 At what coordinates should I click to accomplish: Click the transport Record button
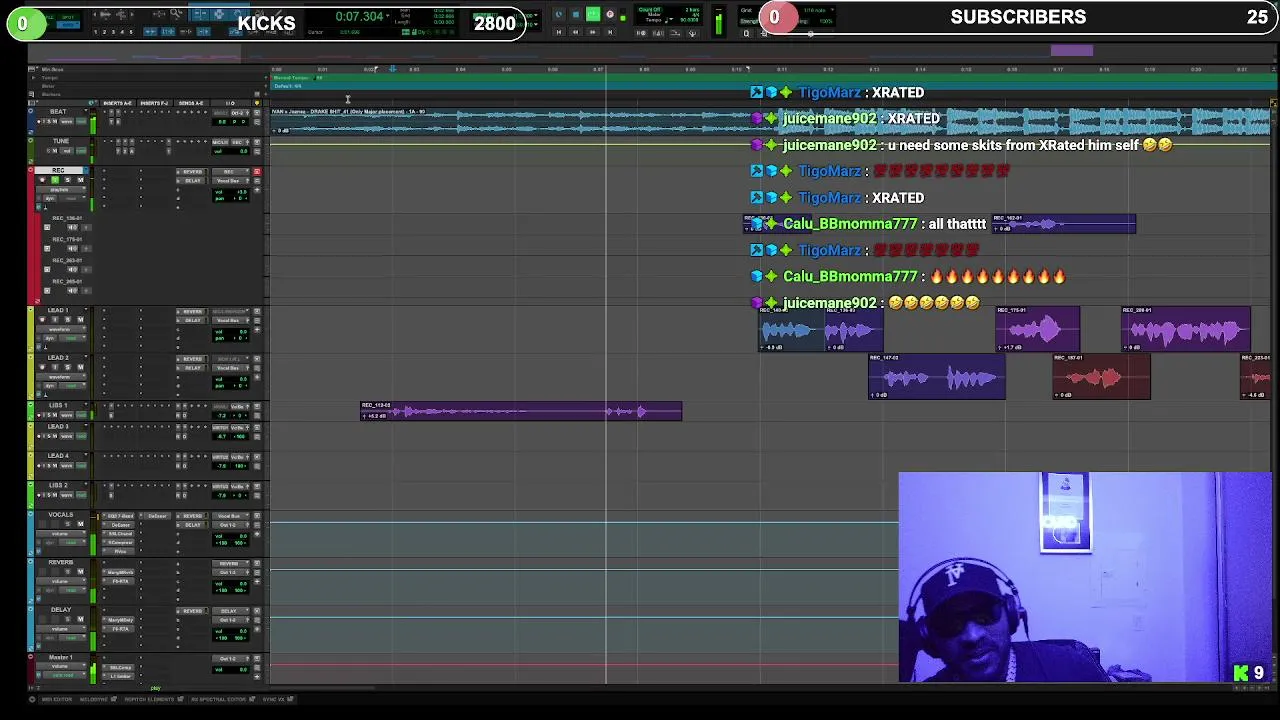click(x=610, y=14)
